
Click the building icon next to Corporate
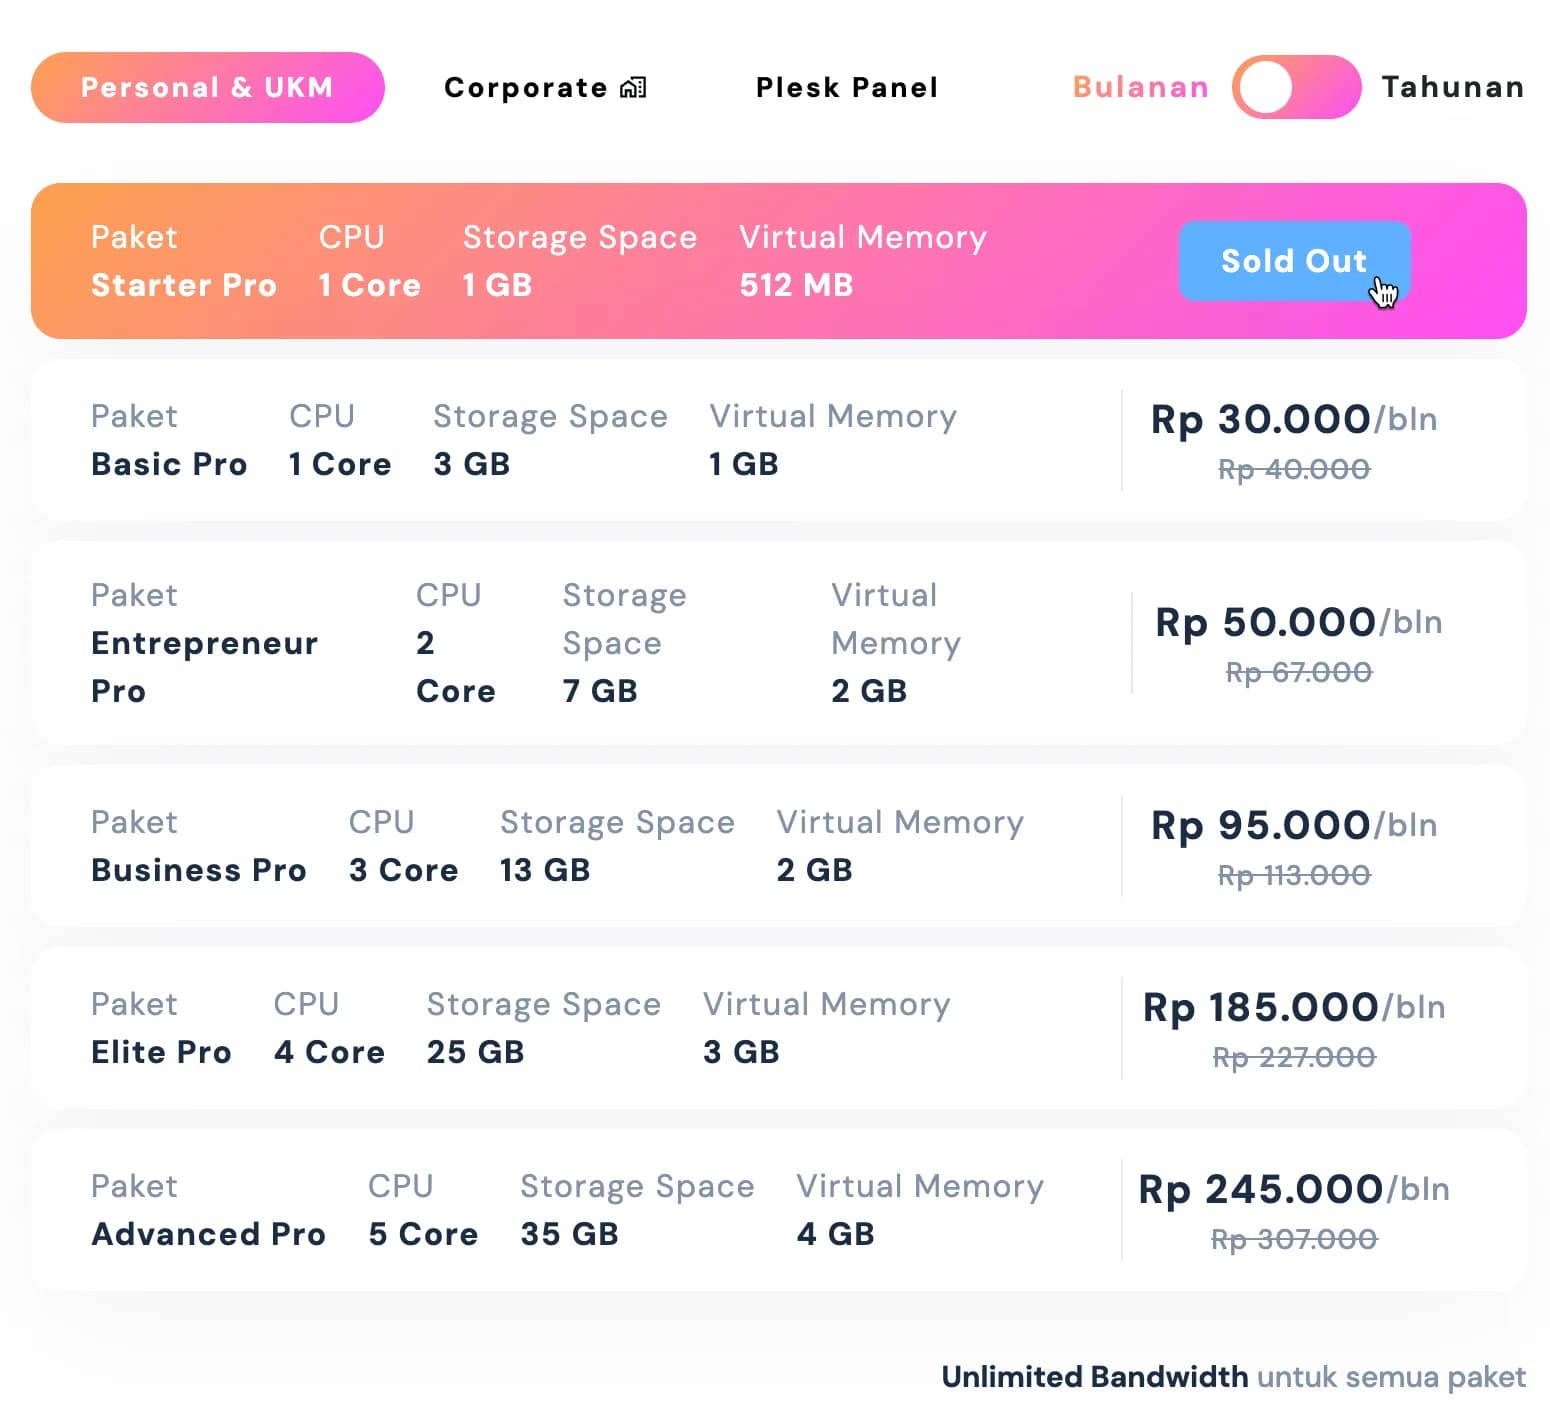tap(634, 86)
